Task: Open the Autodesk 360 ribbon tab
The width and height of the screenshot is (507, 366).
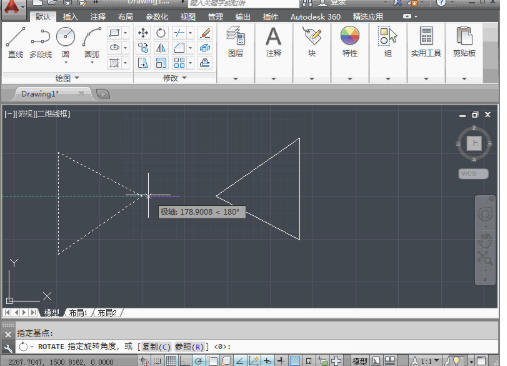Action: point(315,16)
